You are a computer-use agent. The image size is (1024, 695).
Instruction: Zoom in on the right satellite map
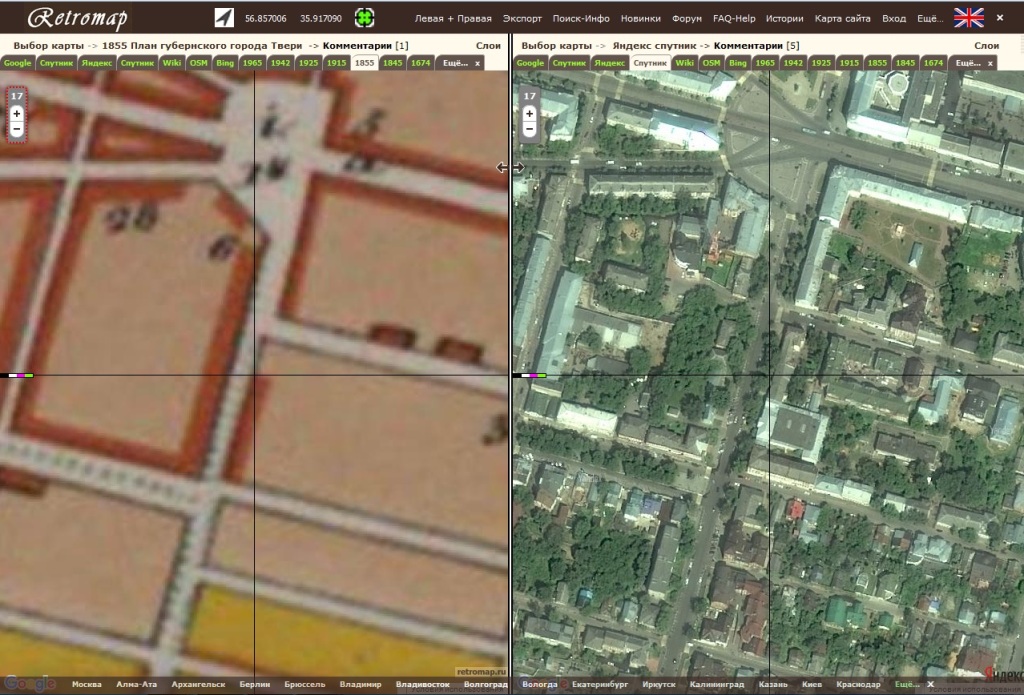click(x=530, y=113)
